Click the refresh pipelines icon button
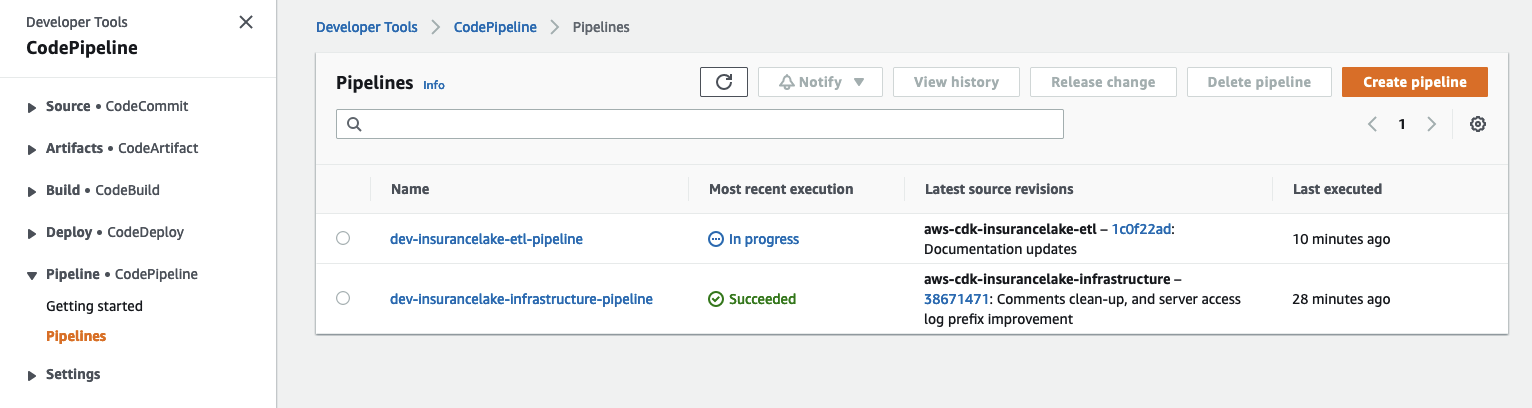This screenshot has height=408, width=1532. (x=724, y=82)
